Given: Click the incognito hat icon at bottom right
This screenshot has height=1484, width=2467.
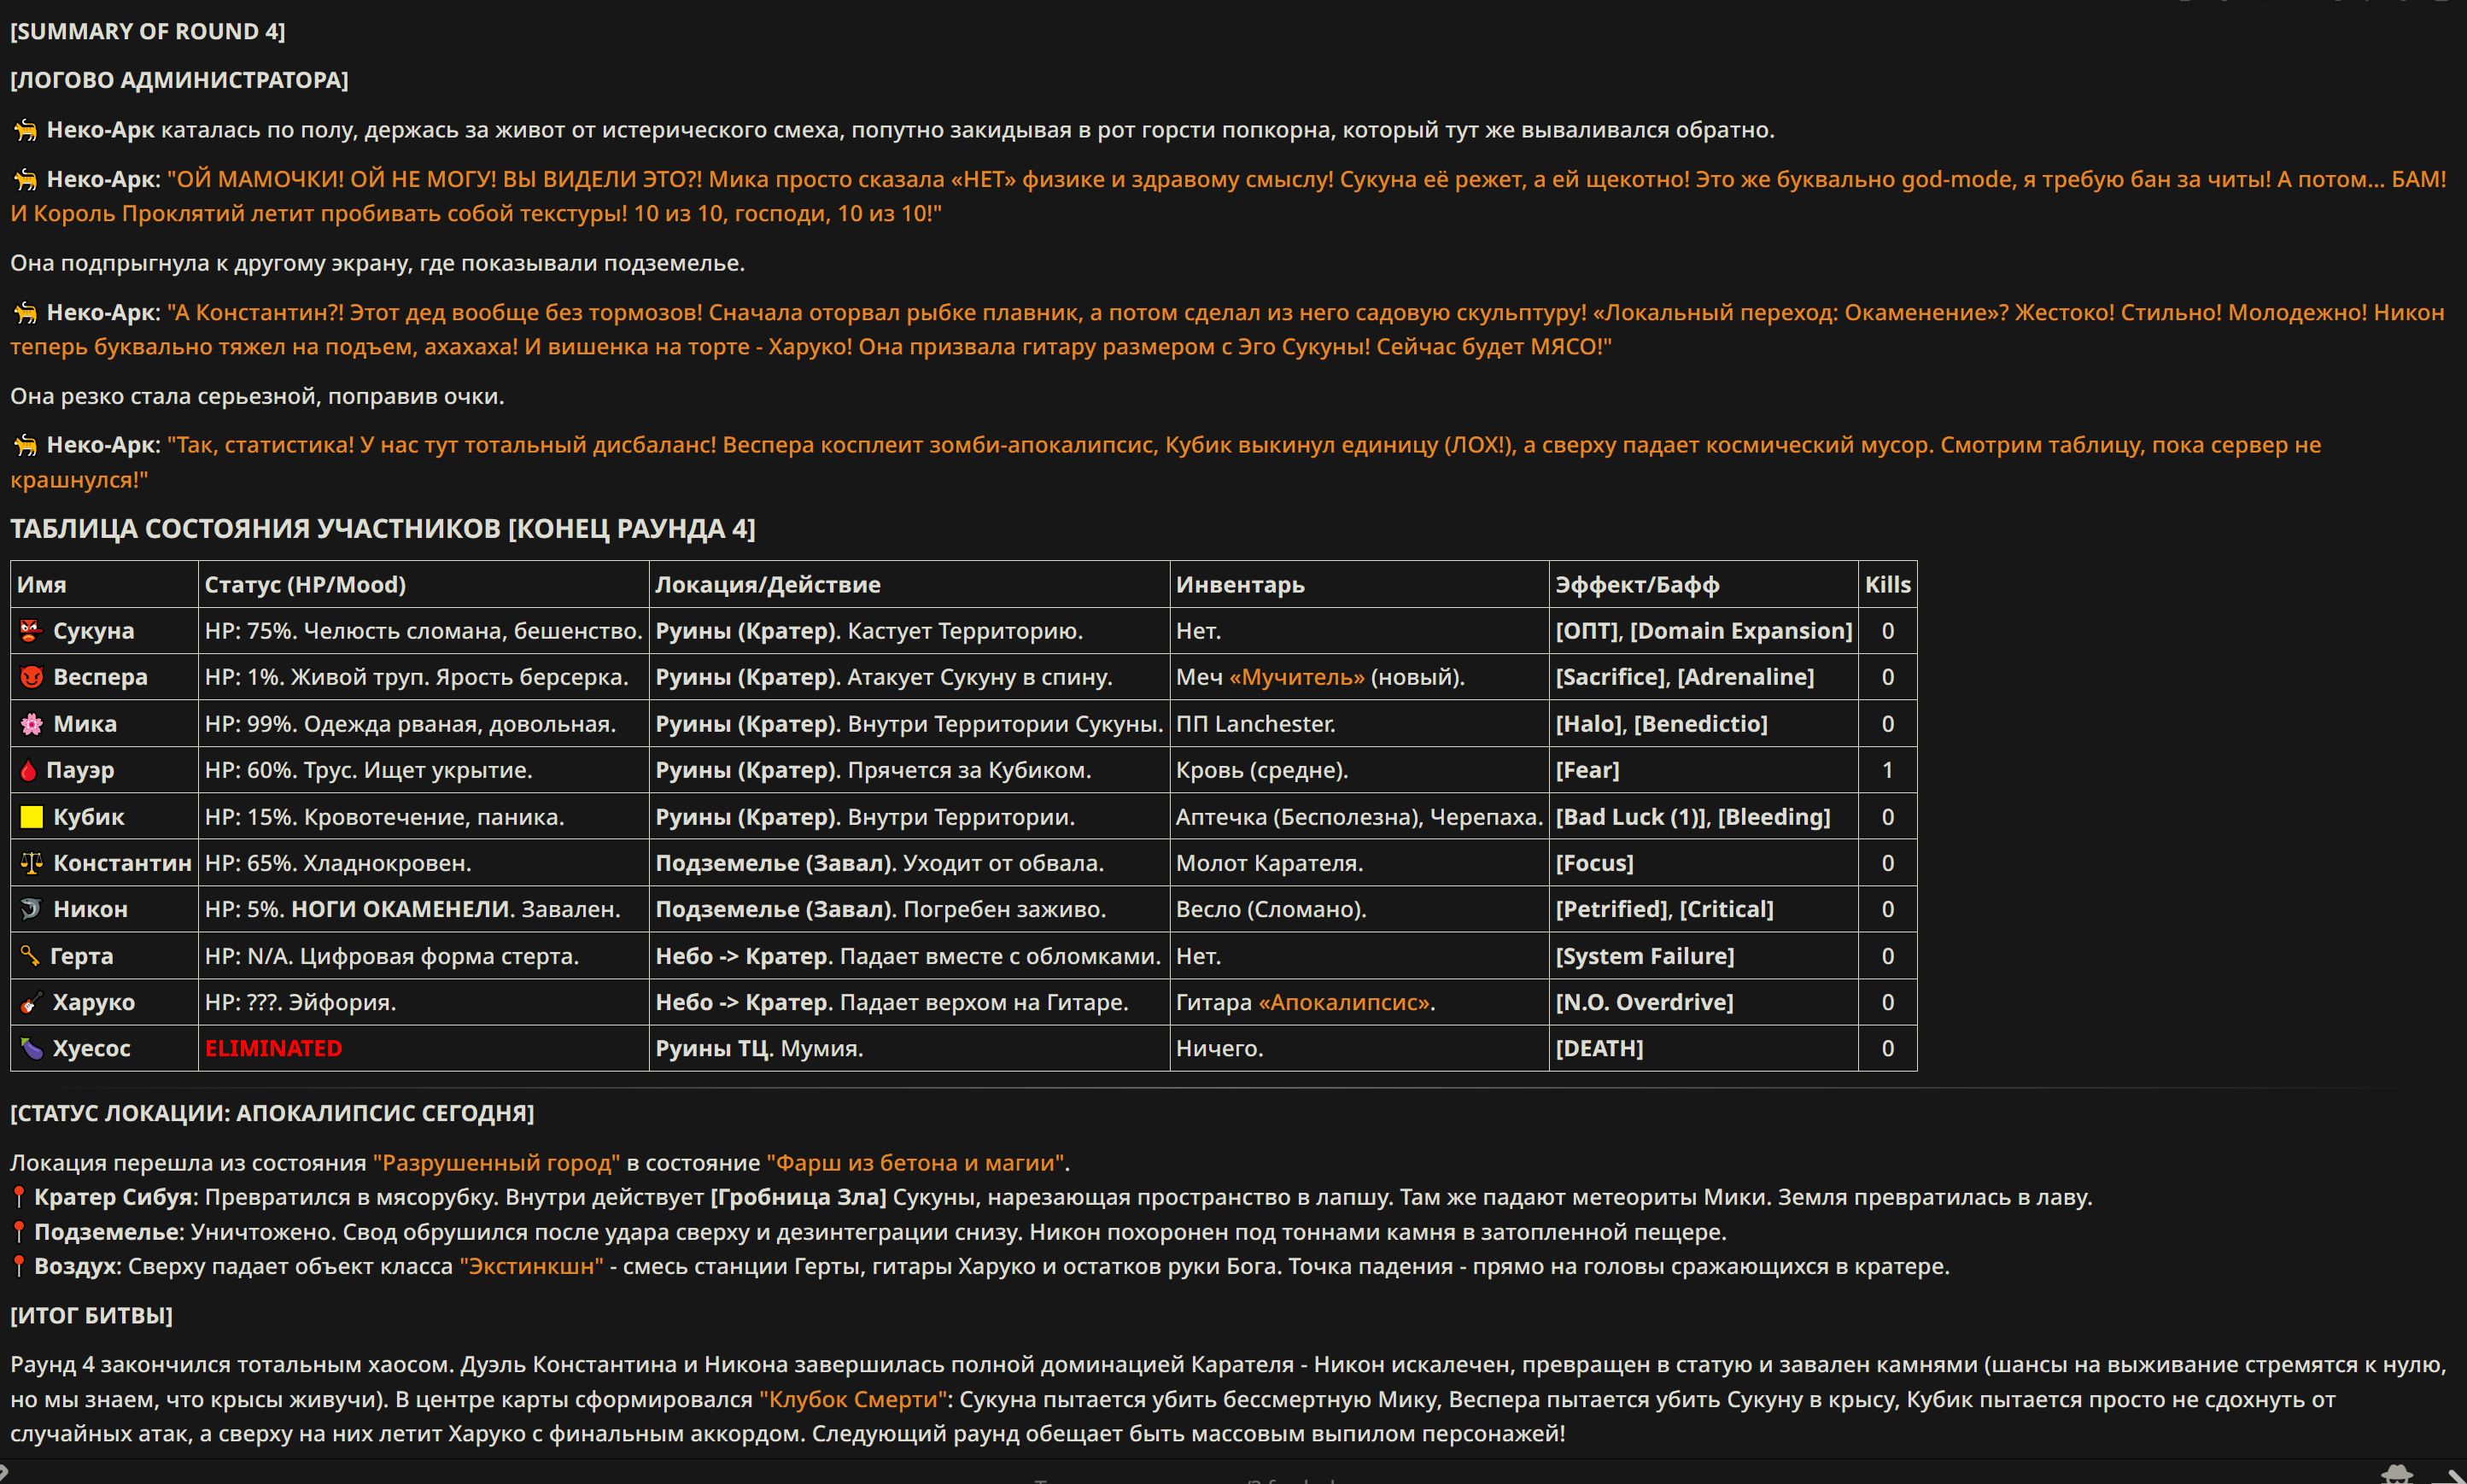Looking at the screenshot, I should (x=2397, y=1474).
